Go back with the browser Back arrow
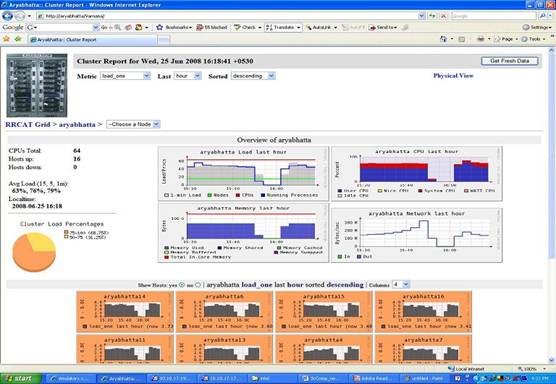The image size is (556, 384). 7,16
